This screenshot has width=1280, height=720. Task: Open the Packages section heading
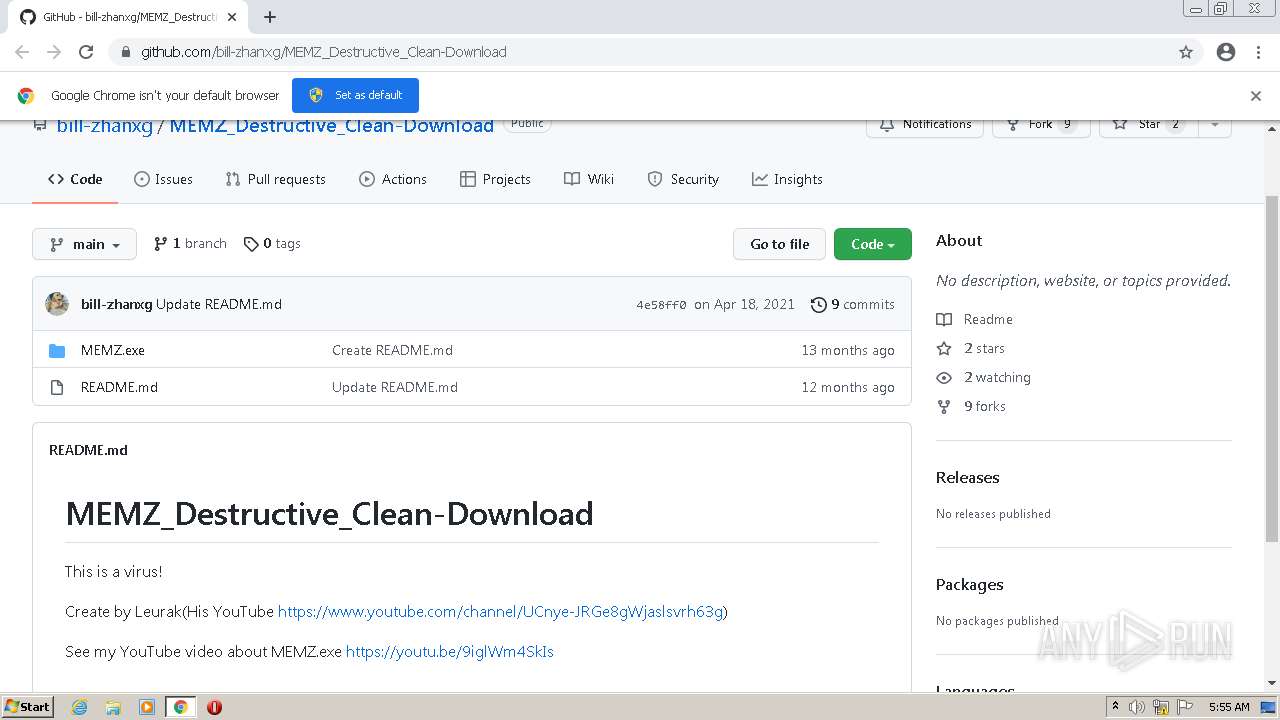(970, 585)
